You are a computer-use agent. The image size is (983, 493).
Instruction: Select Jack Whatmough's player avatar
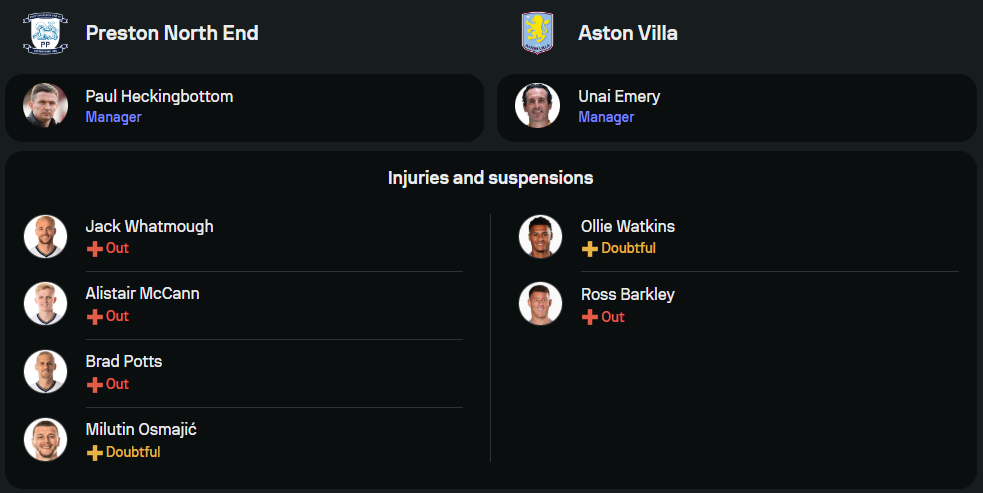click(45, 236)
